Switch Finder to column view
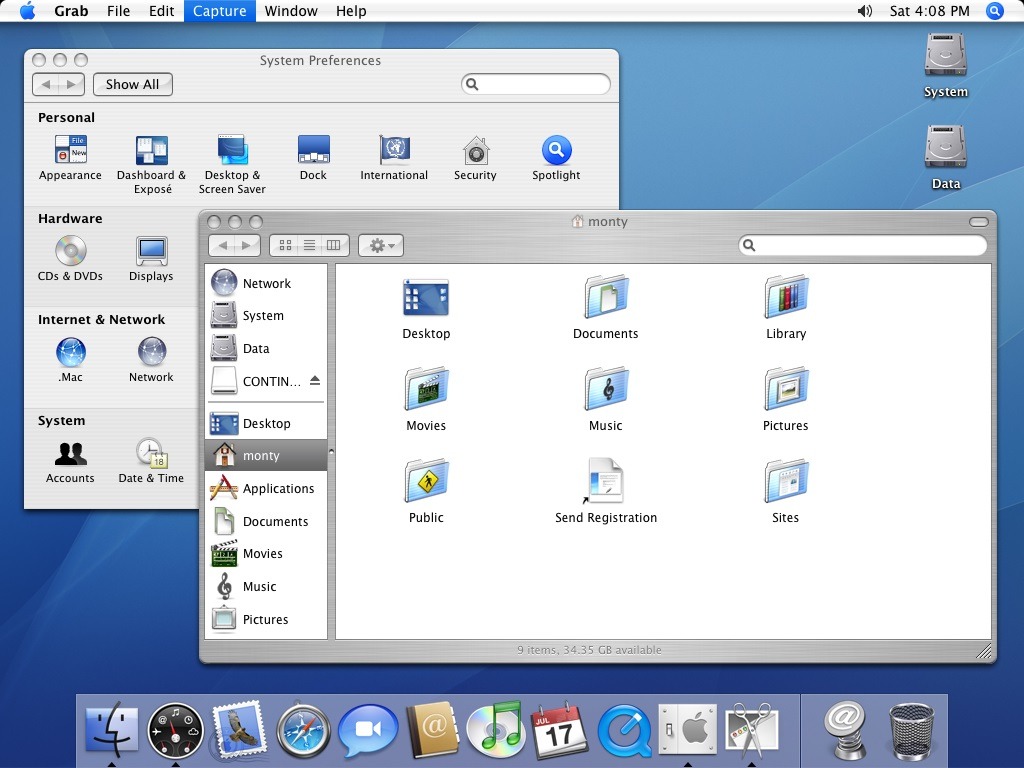Viewport: 1024px width, 768px height. (334, 245)
